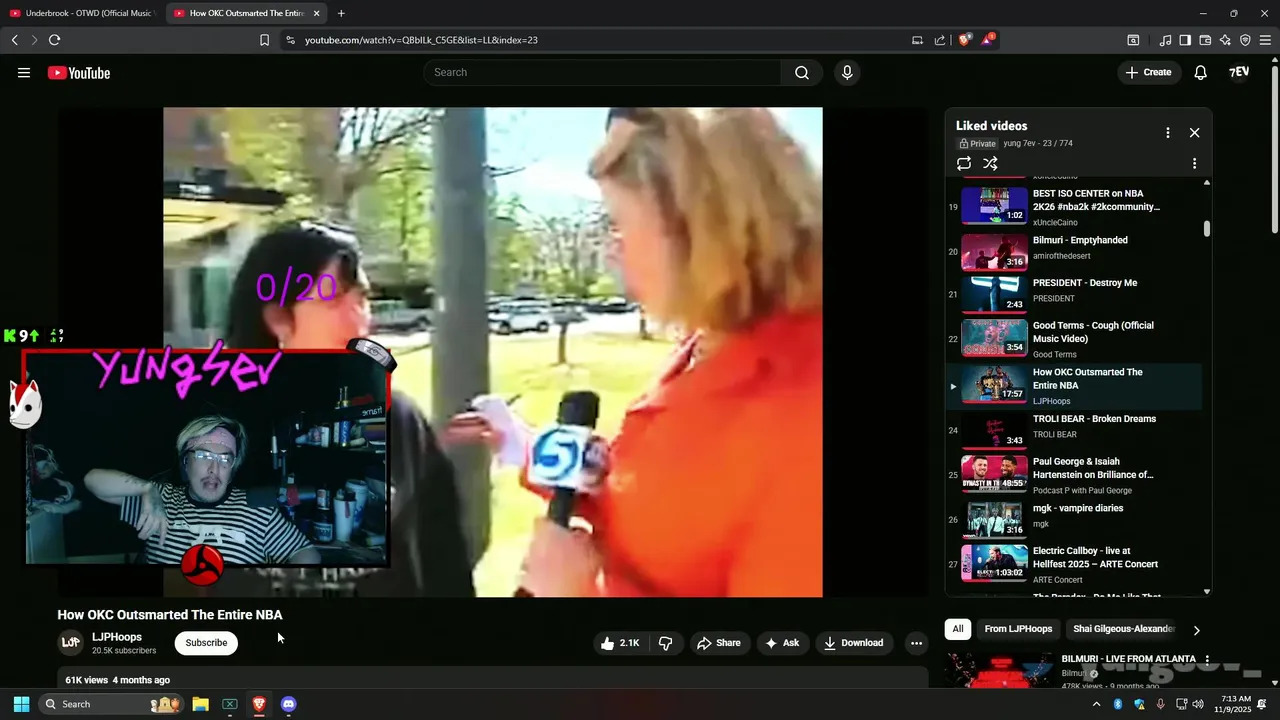
Task: Click the Share button under the video
Action: pos(719,643)
